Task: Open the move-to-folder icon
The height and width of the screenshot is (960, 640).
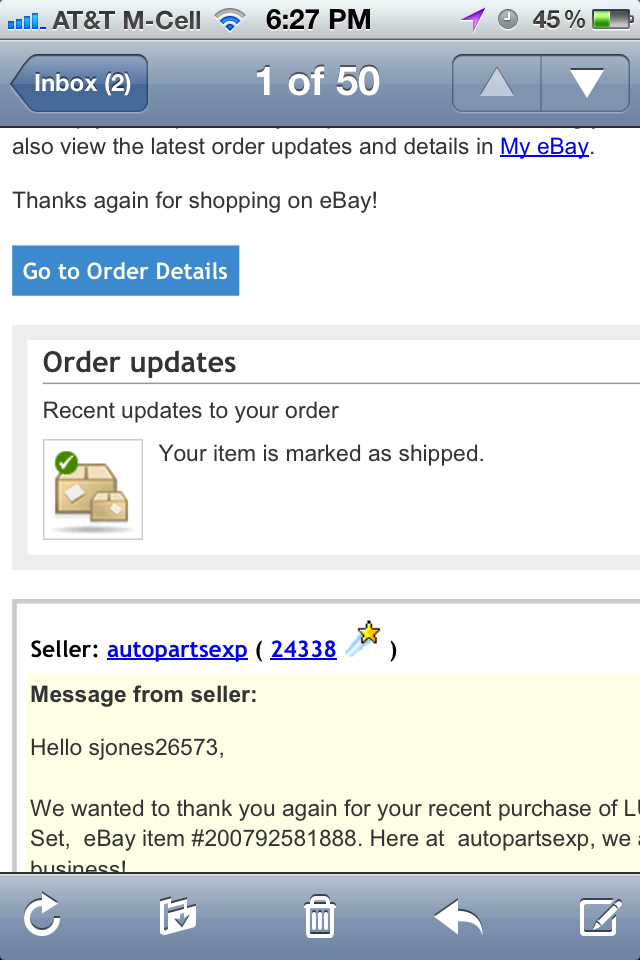Action: coord(178,915)
